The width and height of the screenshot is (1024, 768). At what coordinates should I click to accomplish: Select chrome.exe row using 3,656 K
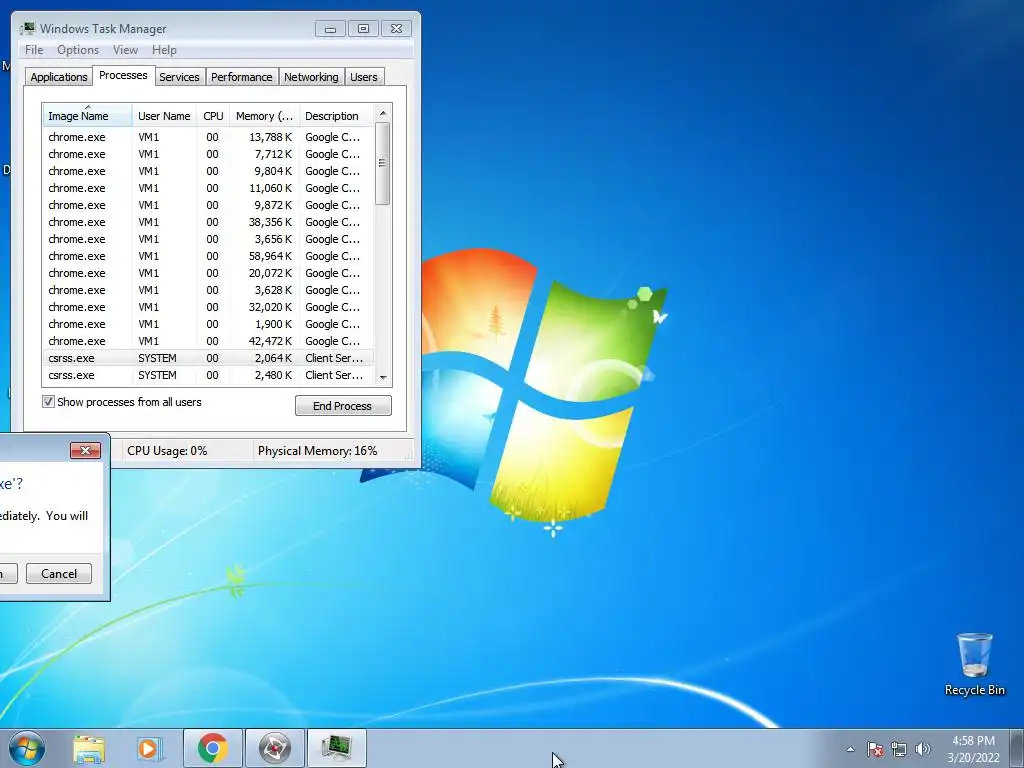pos(208,239)
